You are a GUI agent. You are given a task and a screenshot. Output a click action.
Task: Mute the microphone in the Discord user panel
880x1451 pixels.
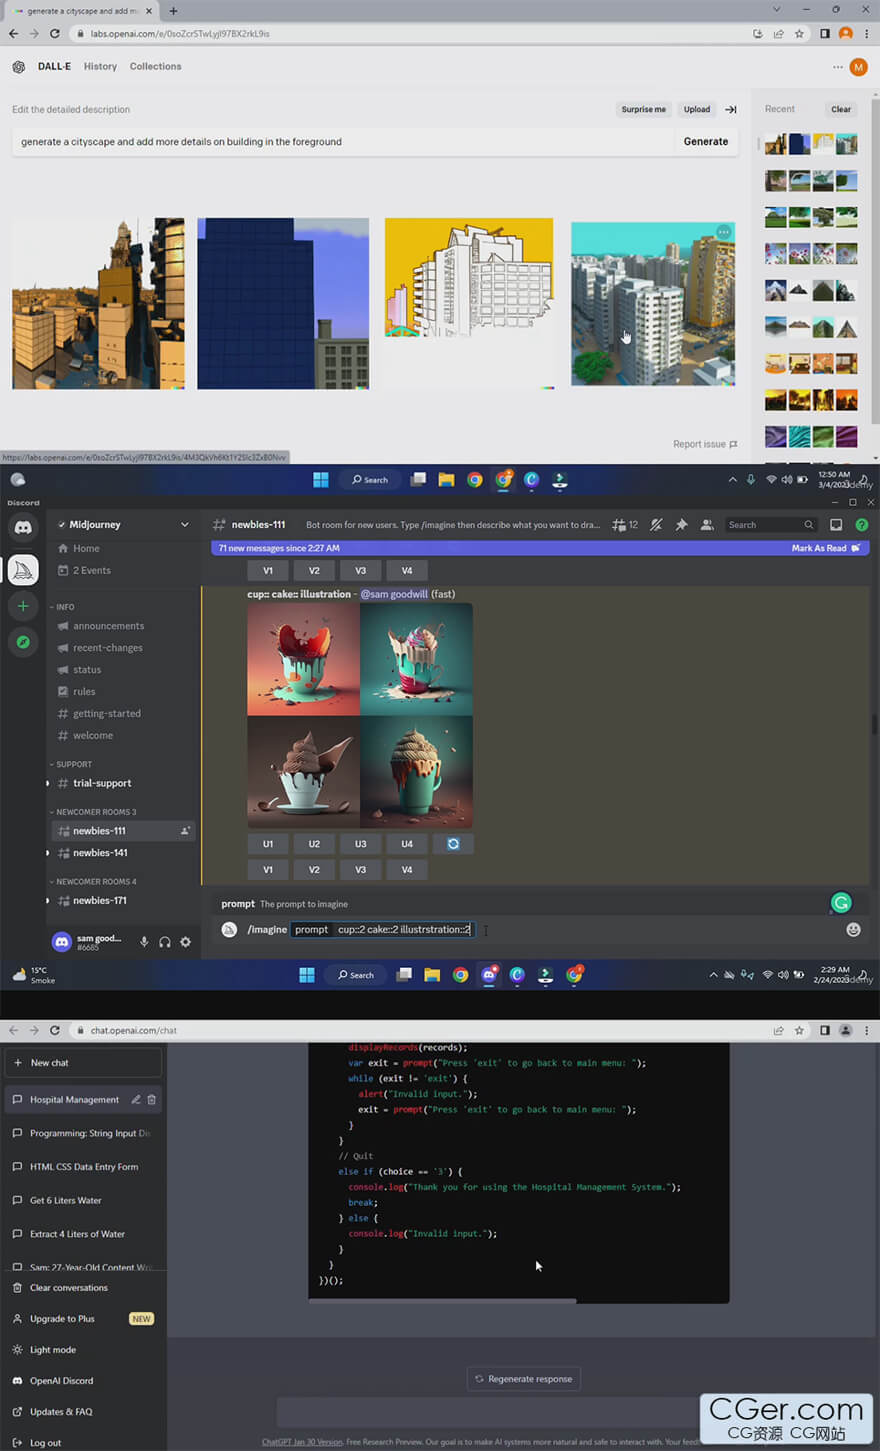tap(144, 942)
